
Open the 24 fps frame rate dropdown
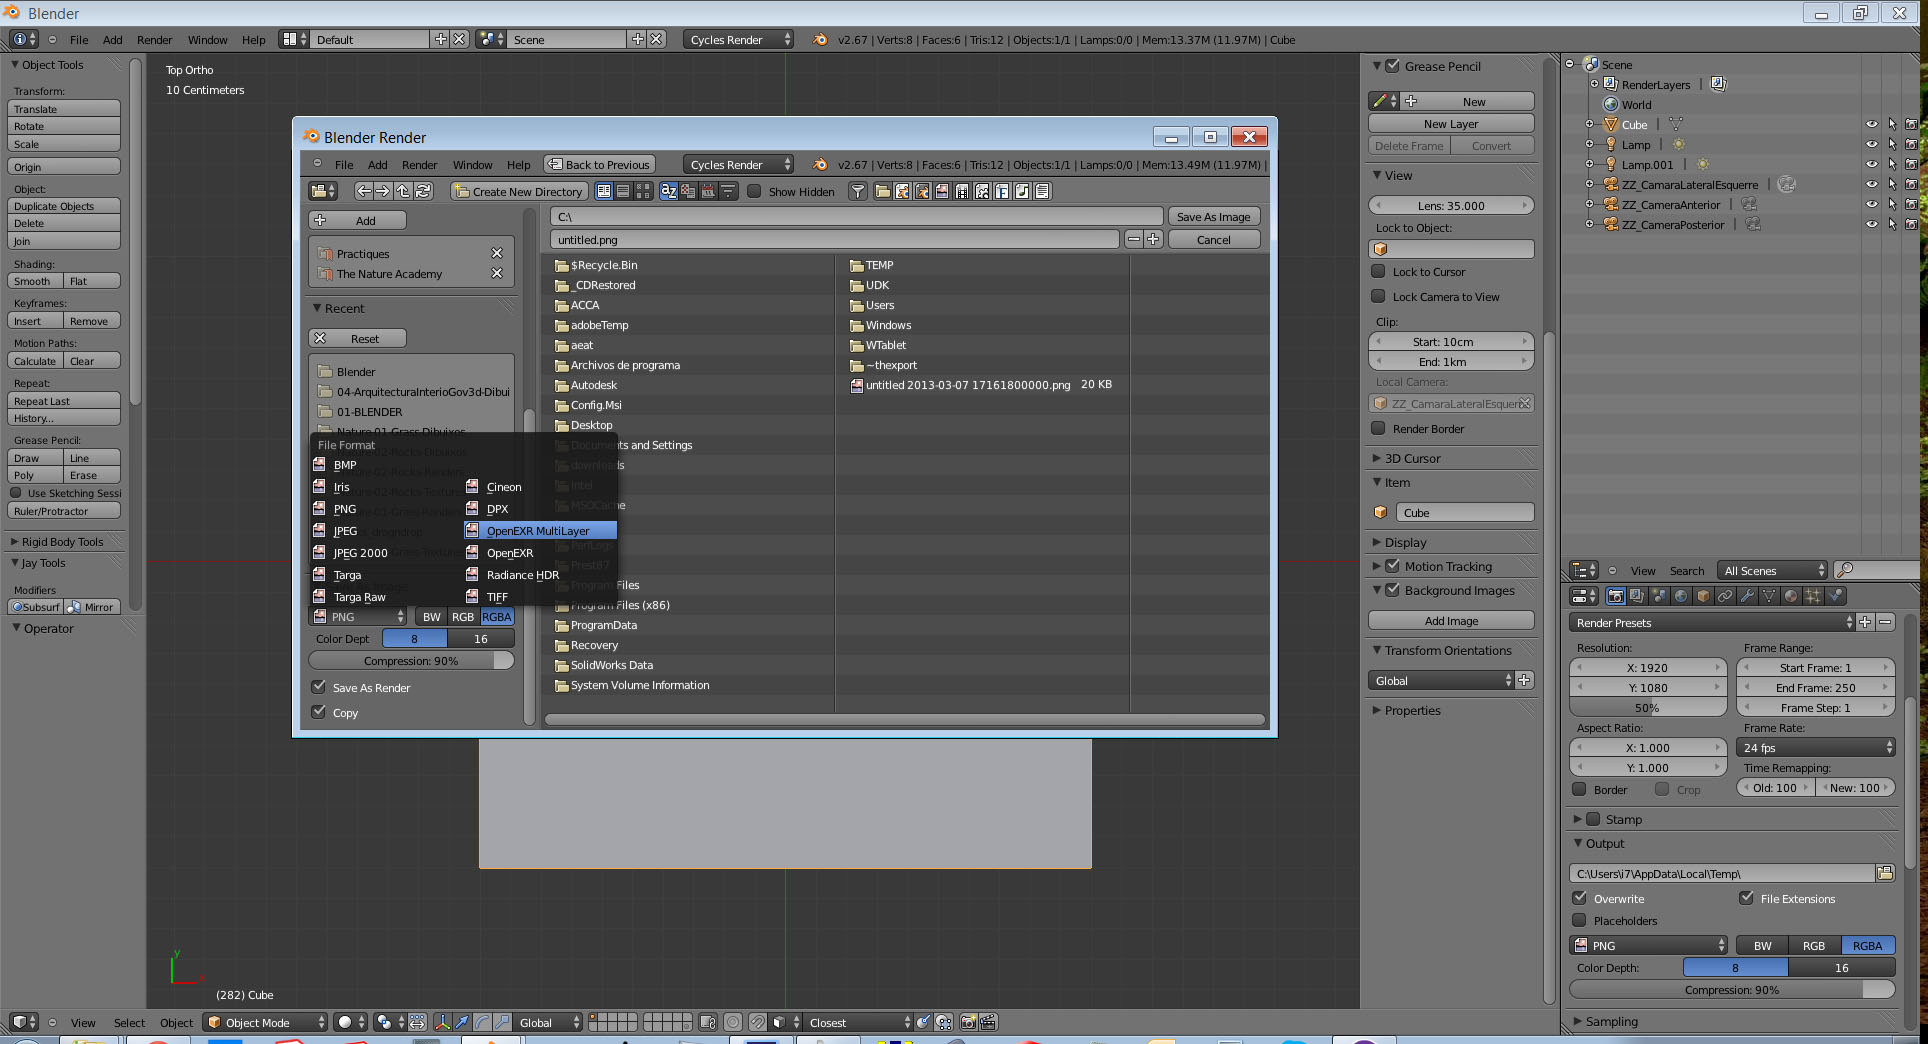[x=1816, y=747]
